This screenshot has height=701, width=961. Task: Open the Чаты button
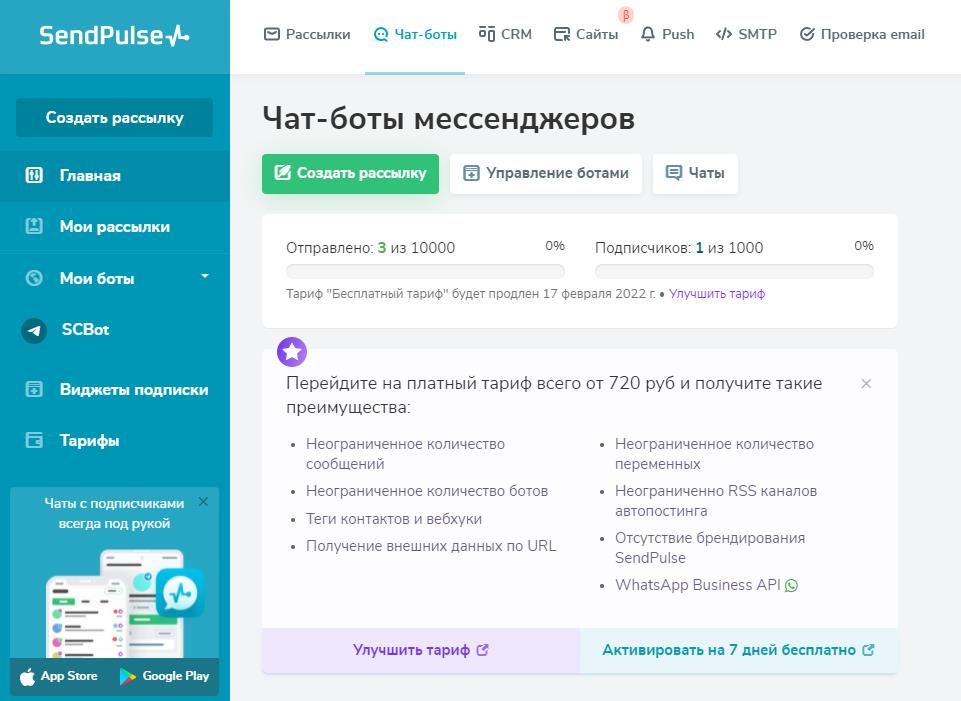[695, 173]
